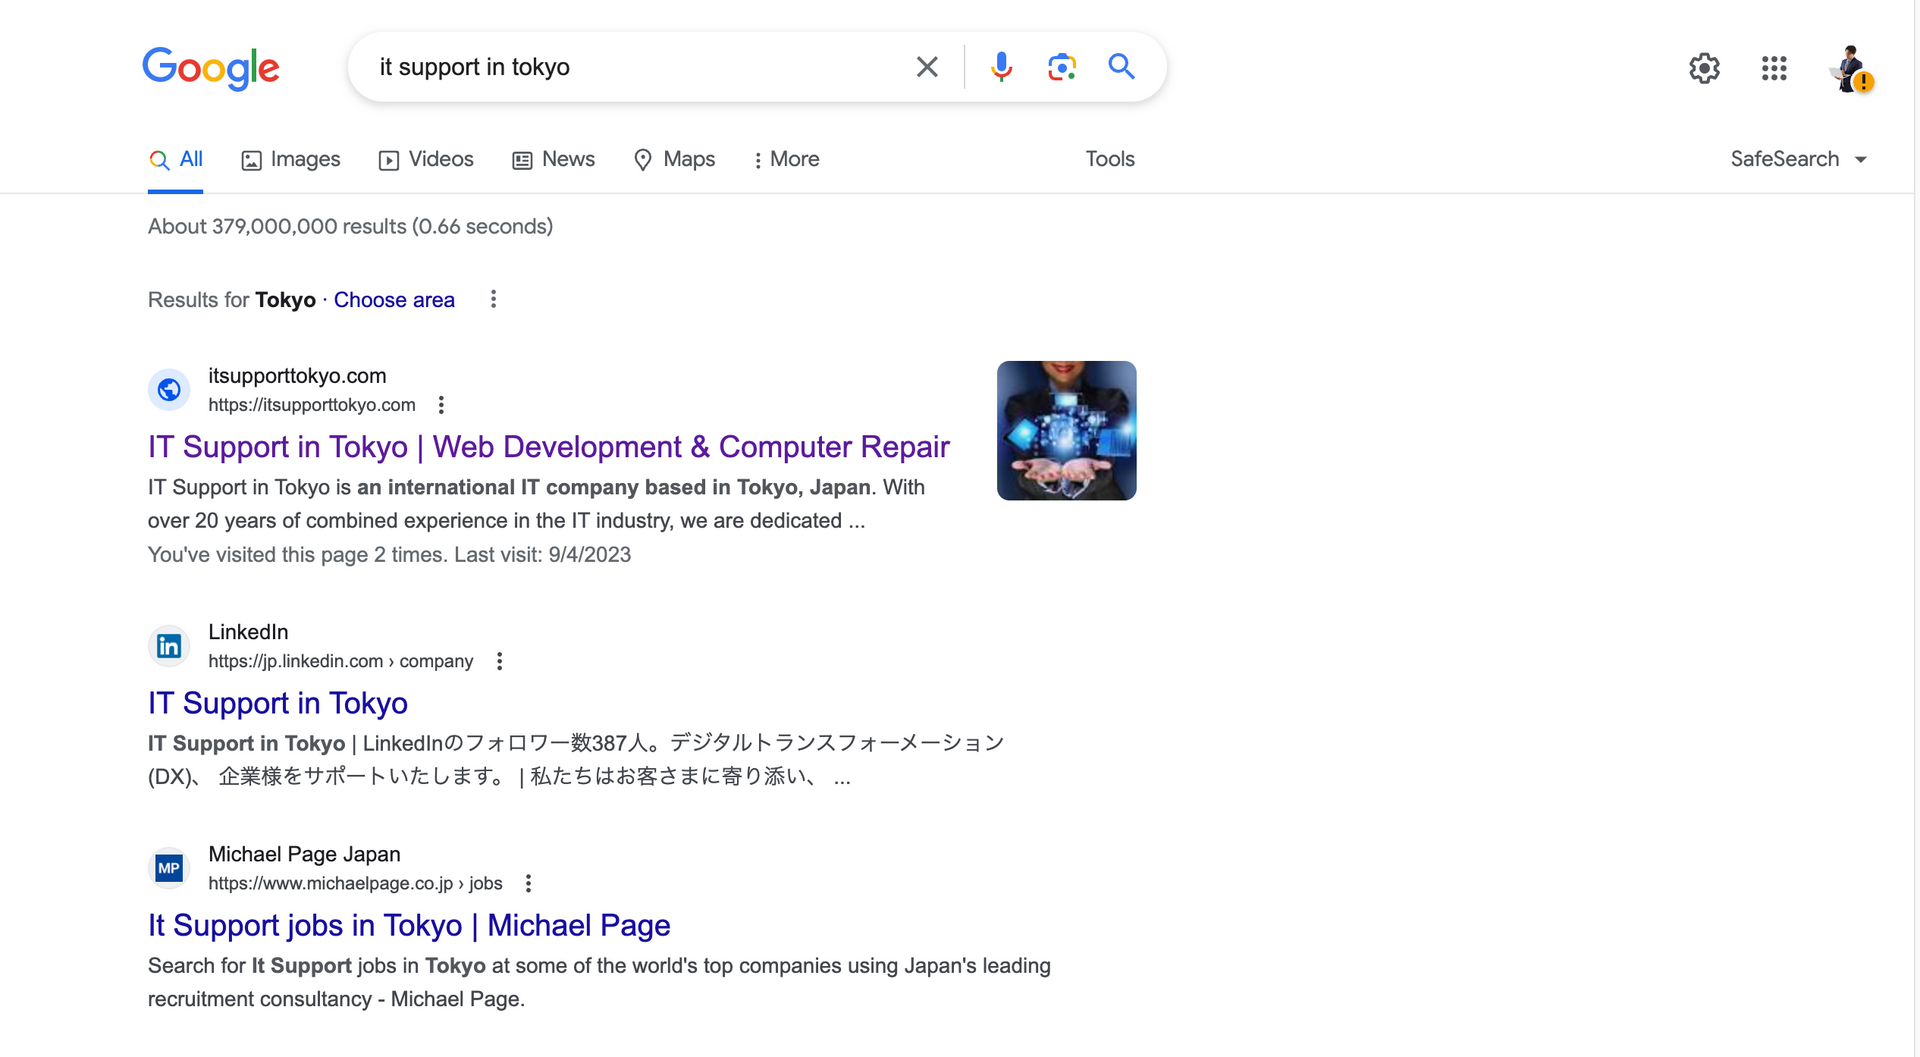Open the Tools options
Image resolution: width=1920 pixels, height=1057 pixels.
coord(1110,159)
